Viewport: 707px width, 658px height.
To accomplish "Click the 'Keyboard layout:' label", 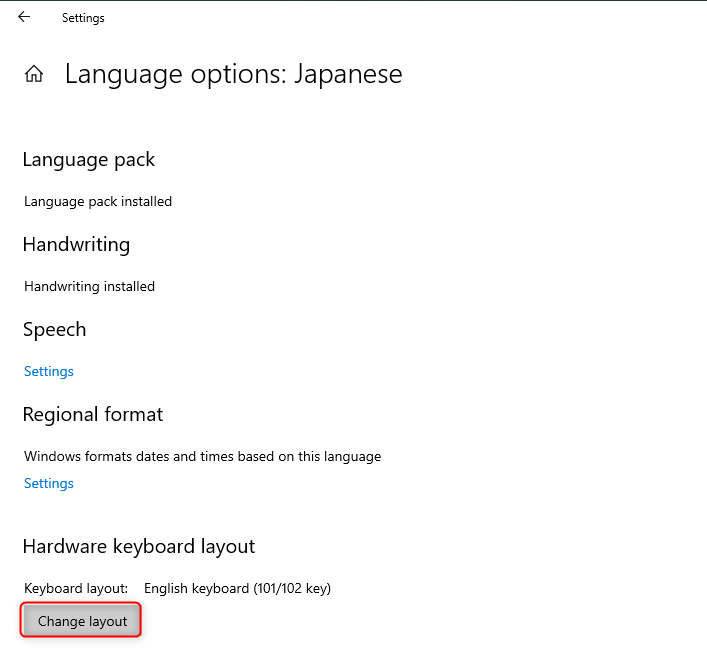I will [76, 588].
